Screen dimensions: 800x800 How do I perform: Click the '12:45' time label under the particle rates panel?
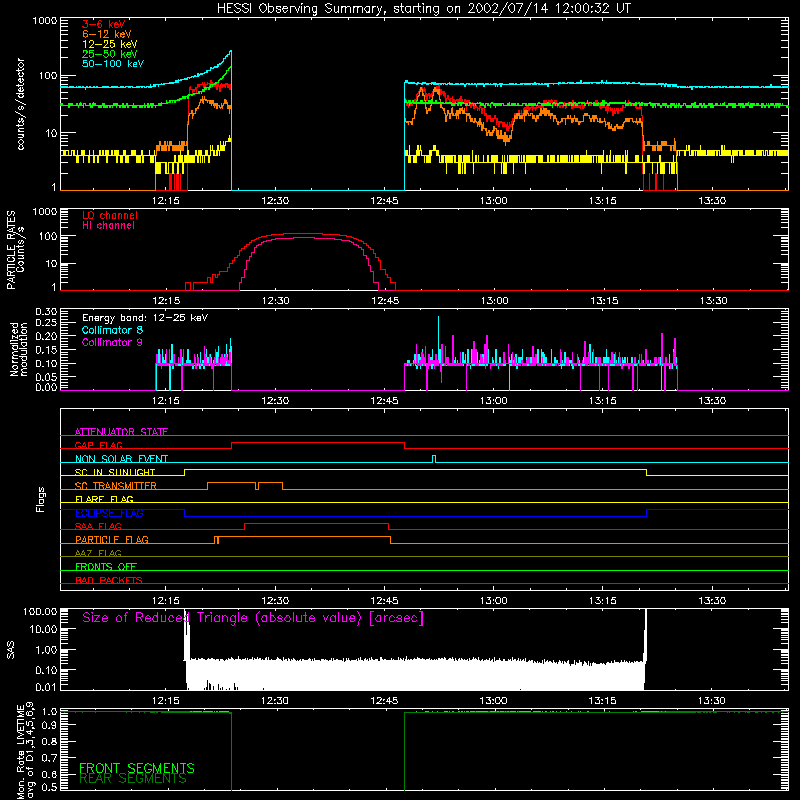click(385, 301)
